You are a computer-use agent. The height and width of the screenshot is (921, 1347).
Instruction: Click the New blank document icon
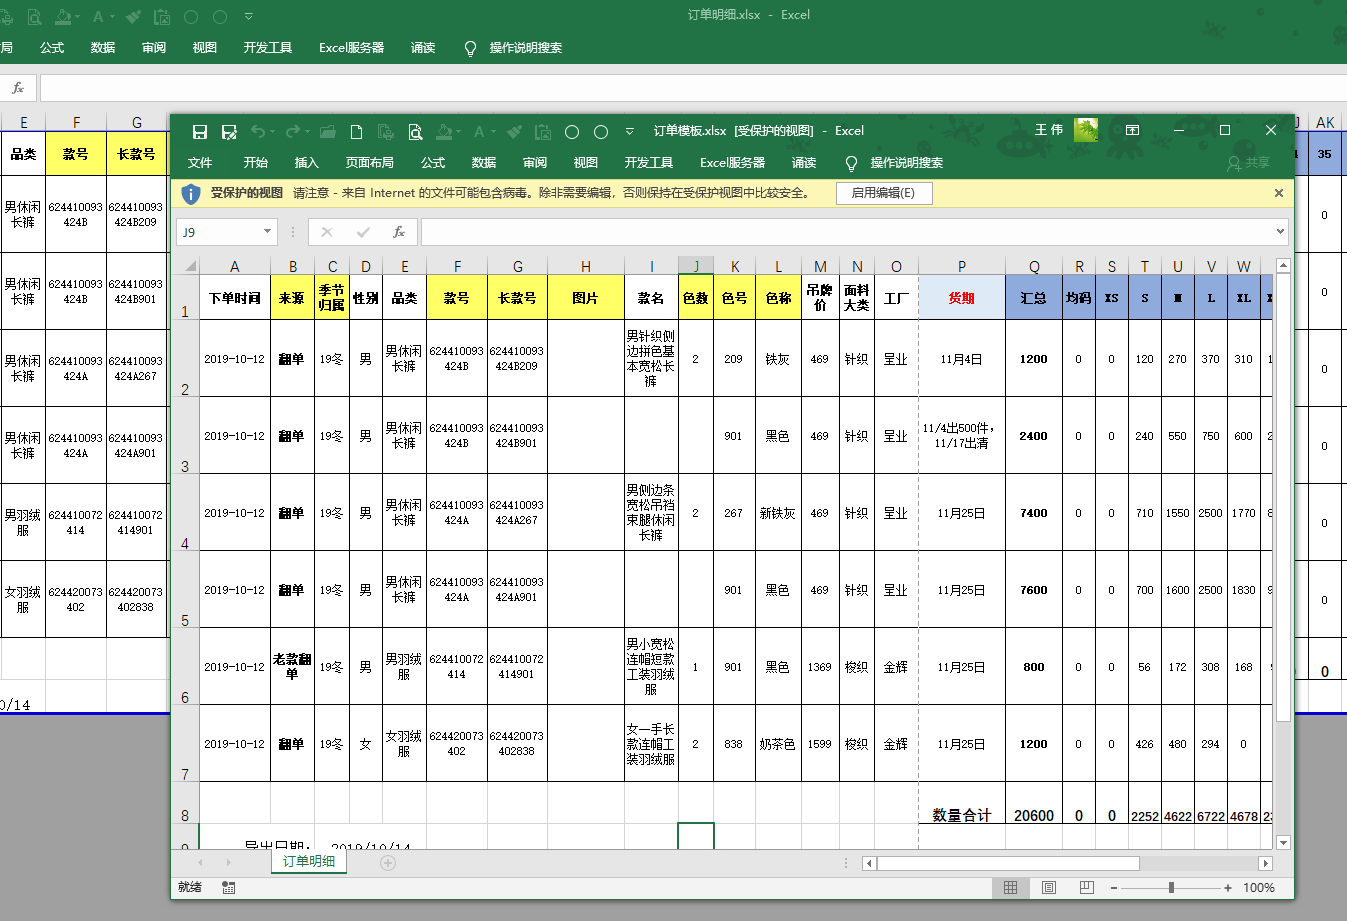point(356,131)
